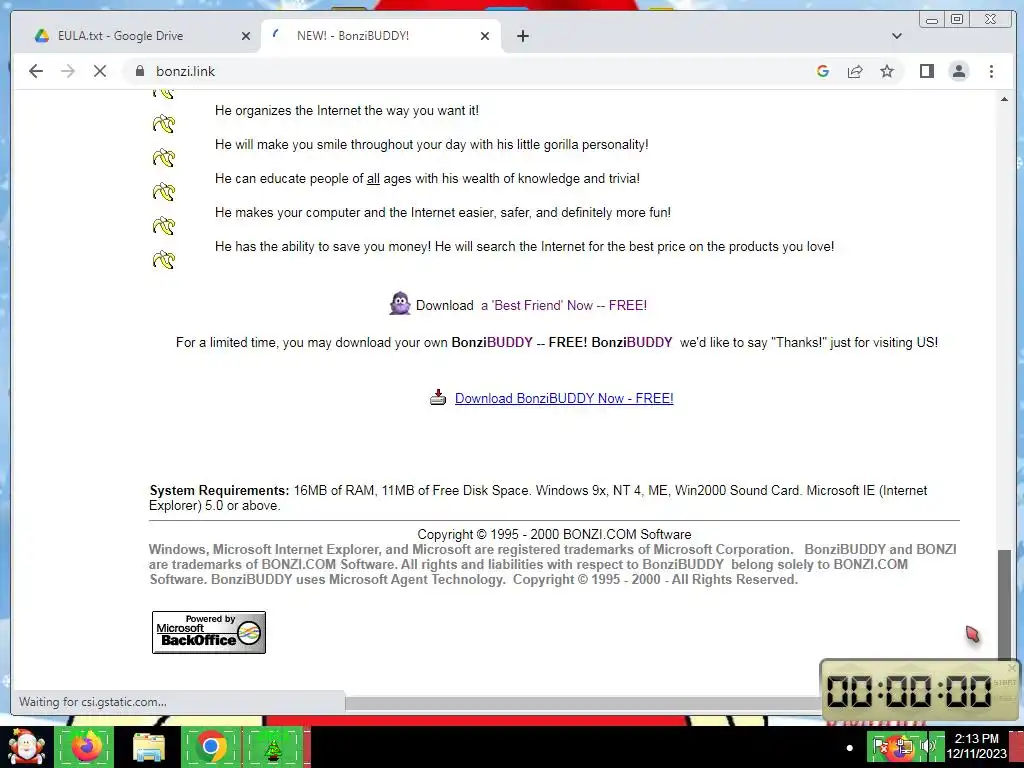Bookmark this page with the star icon
The width and height of the screenshot is (1024, 768).
tap(887, 71)
